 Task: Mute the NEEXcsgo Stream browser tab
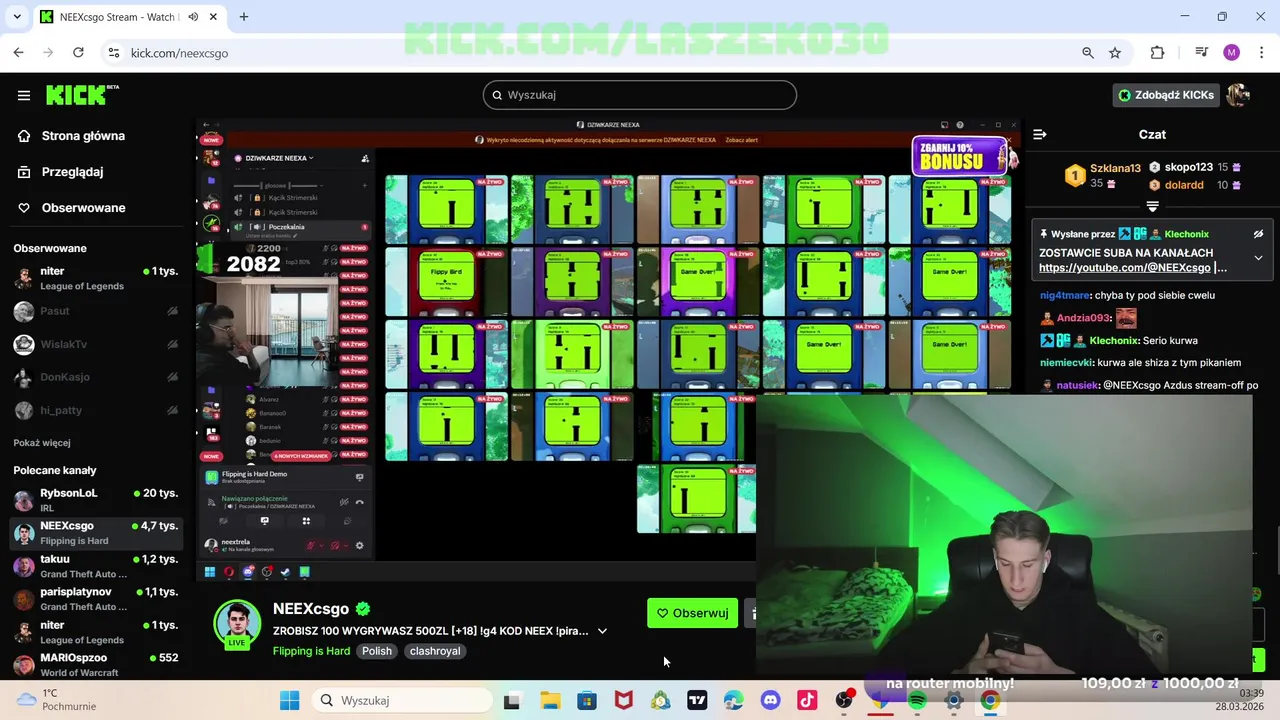[x=193, y=17]
